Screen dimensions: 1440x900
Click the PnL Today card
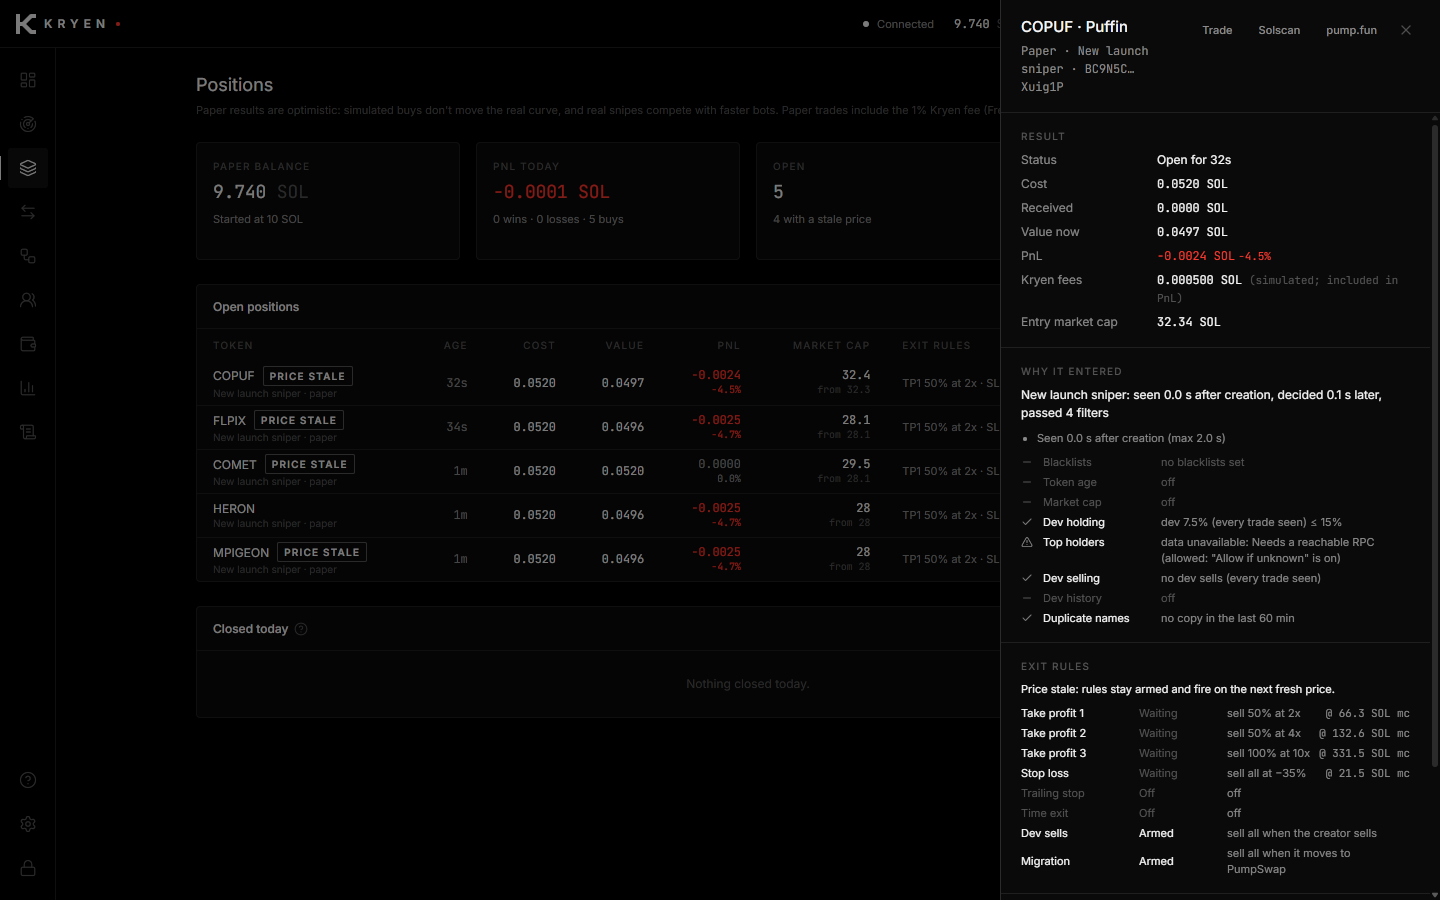click(608, 201)
